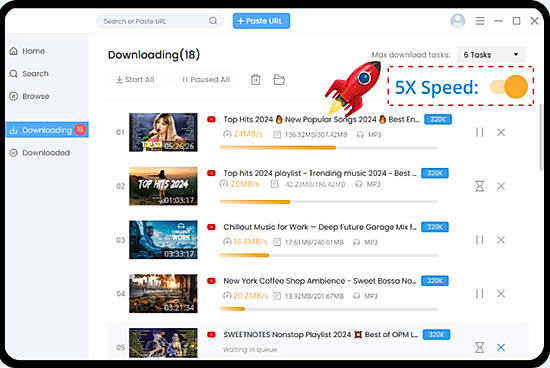Go to Home in sidebar
The height and width of the screenshot is (368, 550).
point(27,51)
